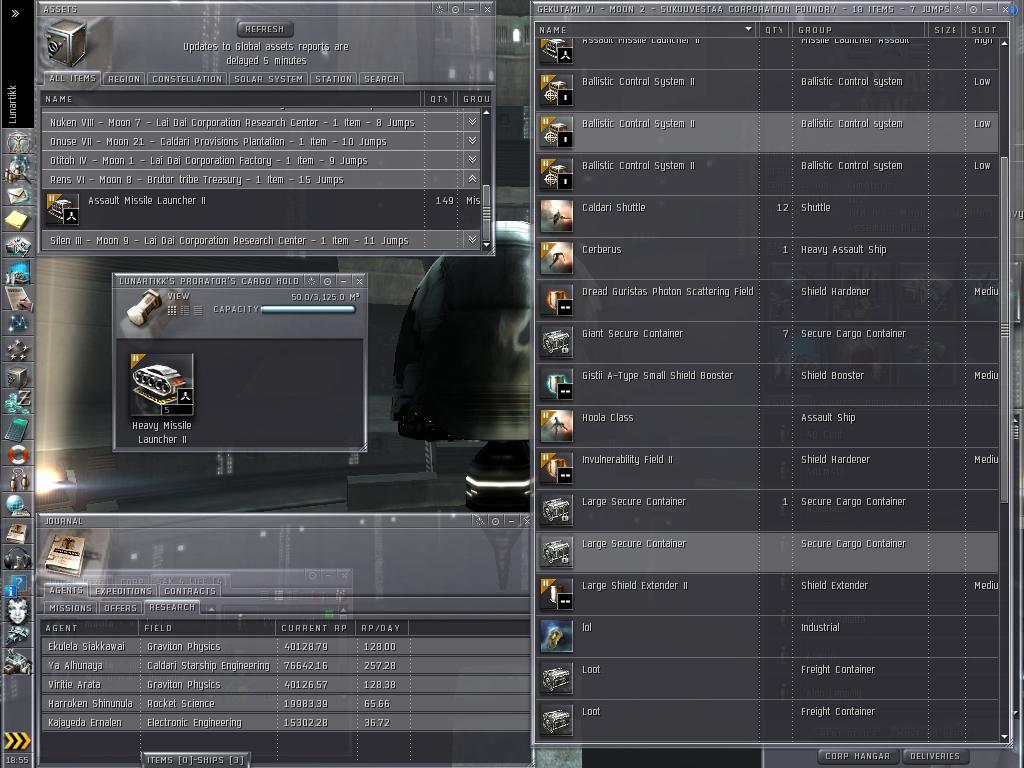Screen dimensions: 1024x768
Task: Open Name column sort arrow in hangar
Action: (x=748, y=29)
